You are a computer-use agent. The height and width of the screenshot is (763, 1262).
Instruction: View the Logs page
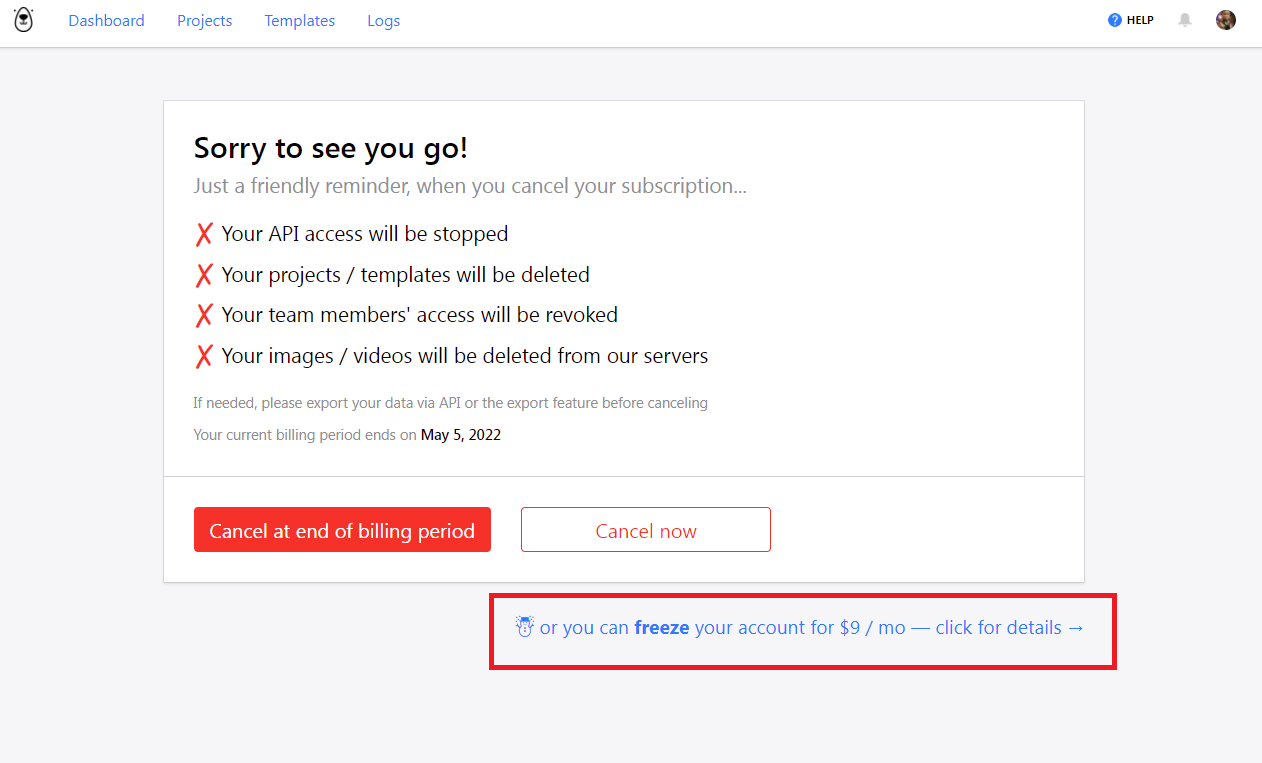(383, 21)
